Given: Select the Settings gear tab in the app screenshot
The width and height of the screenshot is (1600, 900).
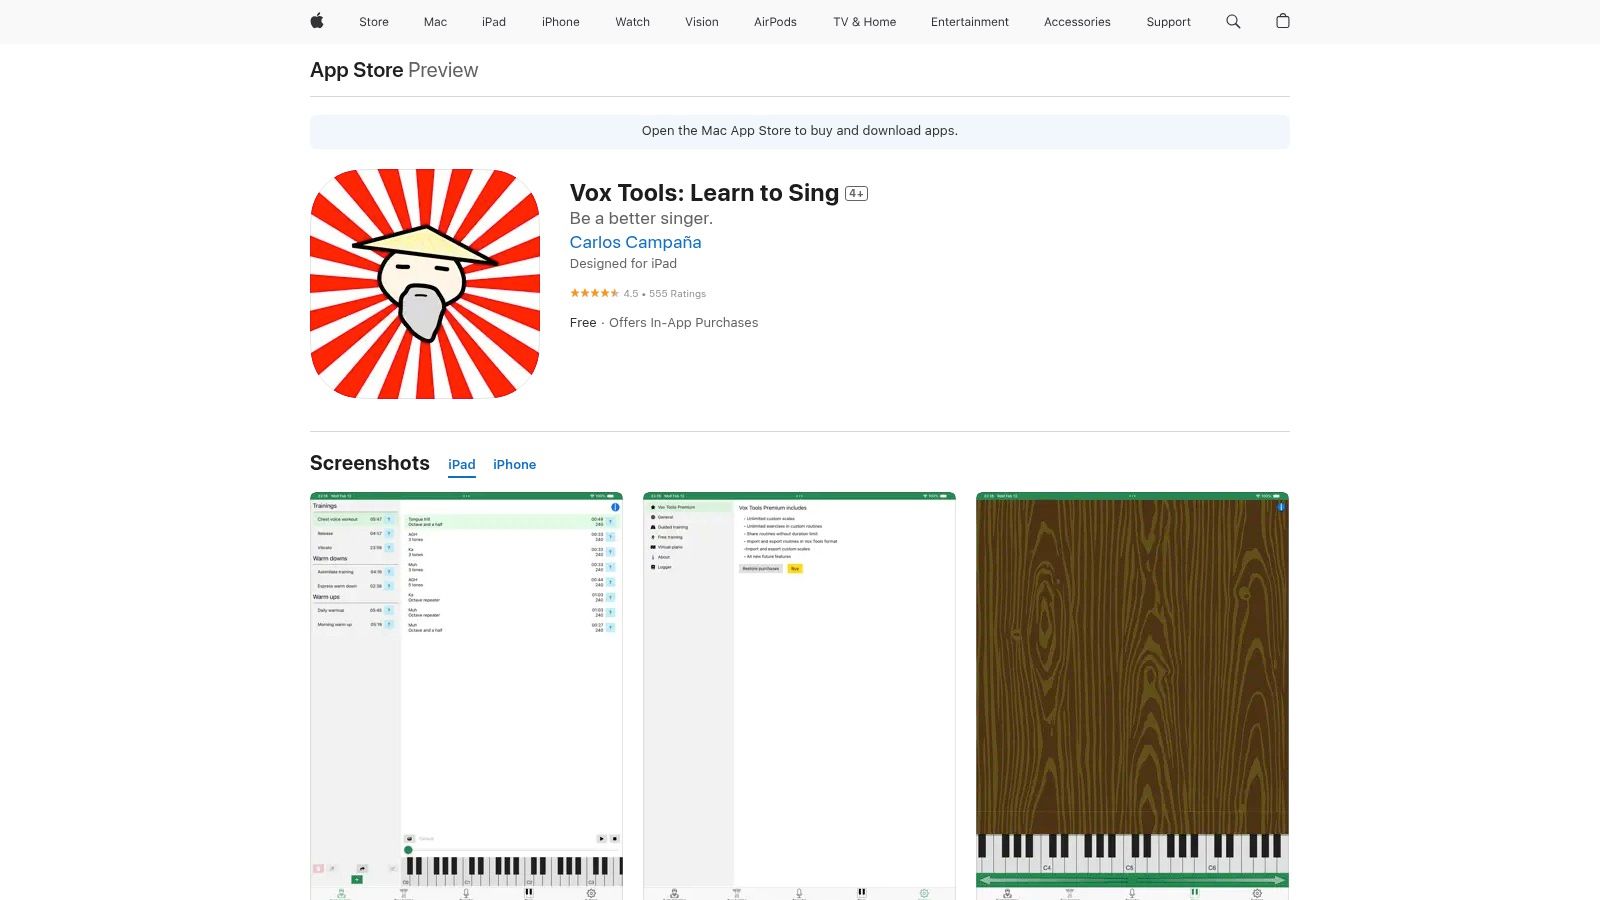Looking at the screenshot, I should click(591, 893).
